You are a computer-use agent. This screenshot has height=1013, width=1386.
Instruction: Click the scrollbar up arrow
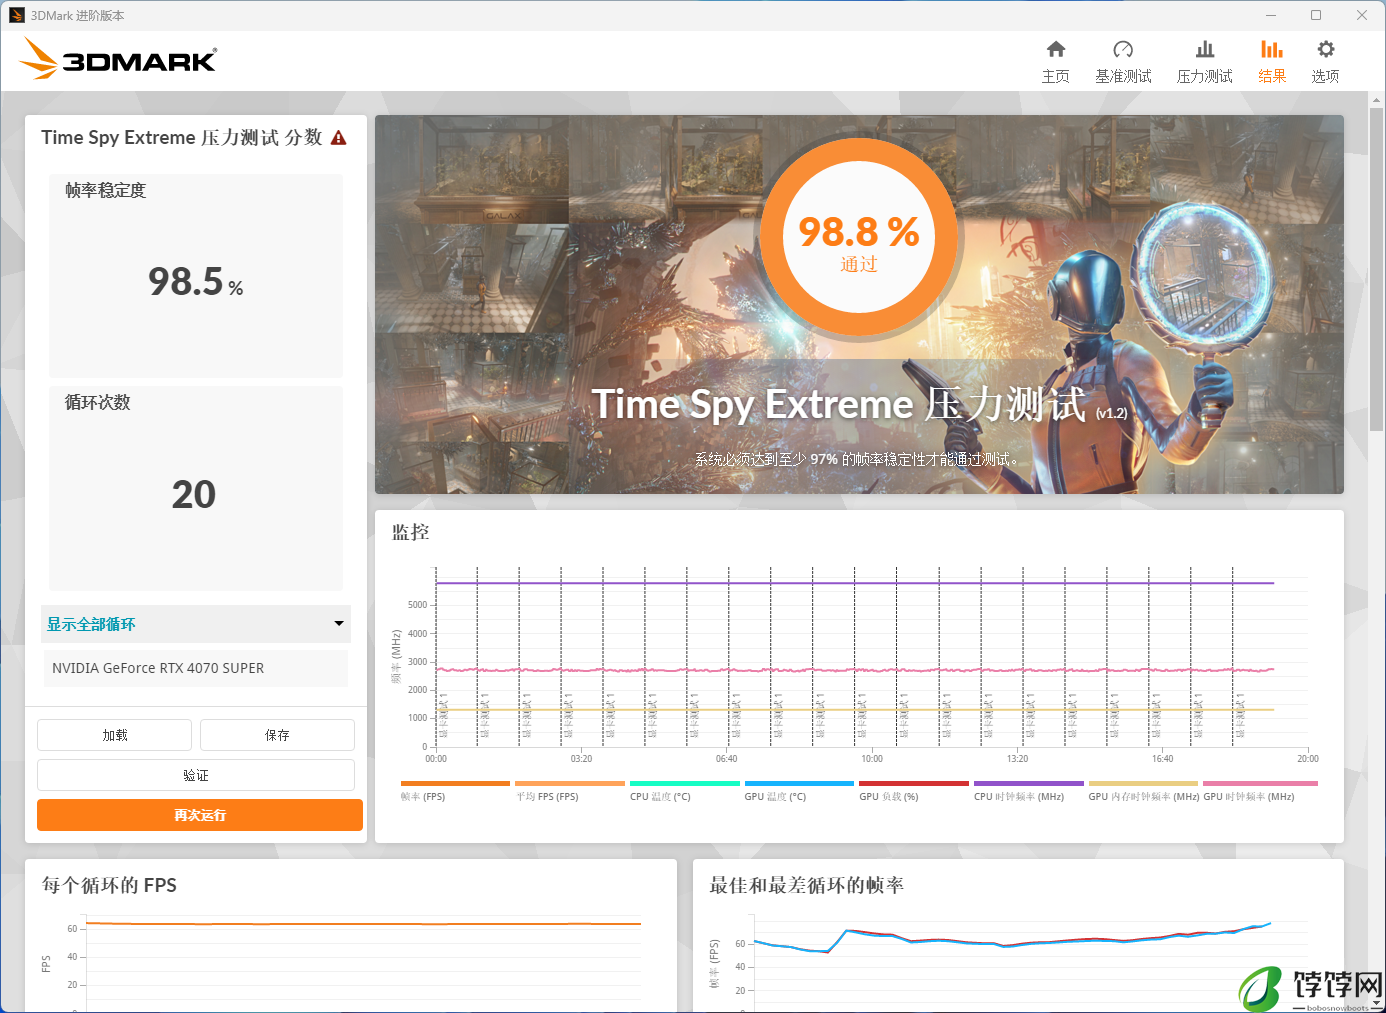click(1377, 99)
